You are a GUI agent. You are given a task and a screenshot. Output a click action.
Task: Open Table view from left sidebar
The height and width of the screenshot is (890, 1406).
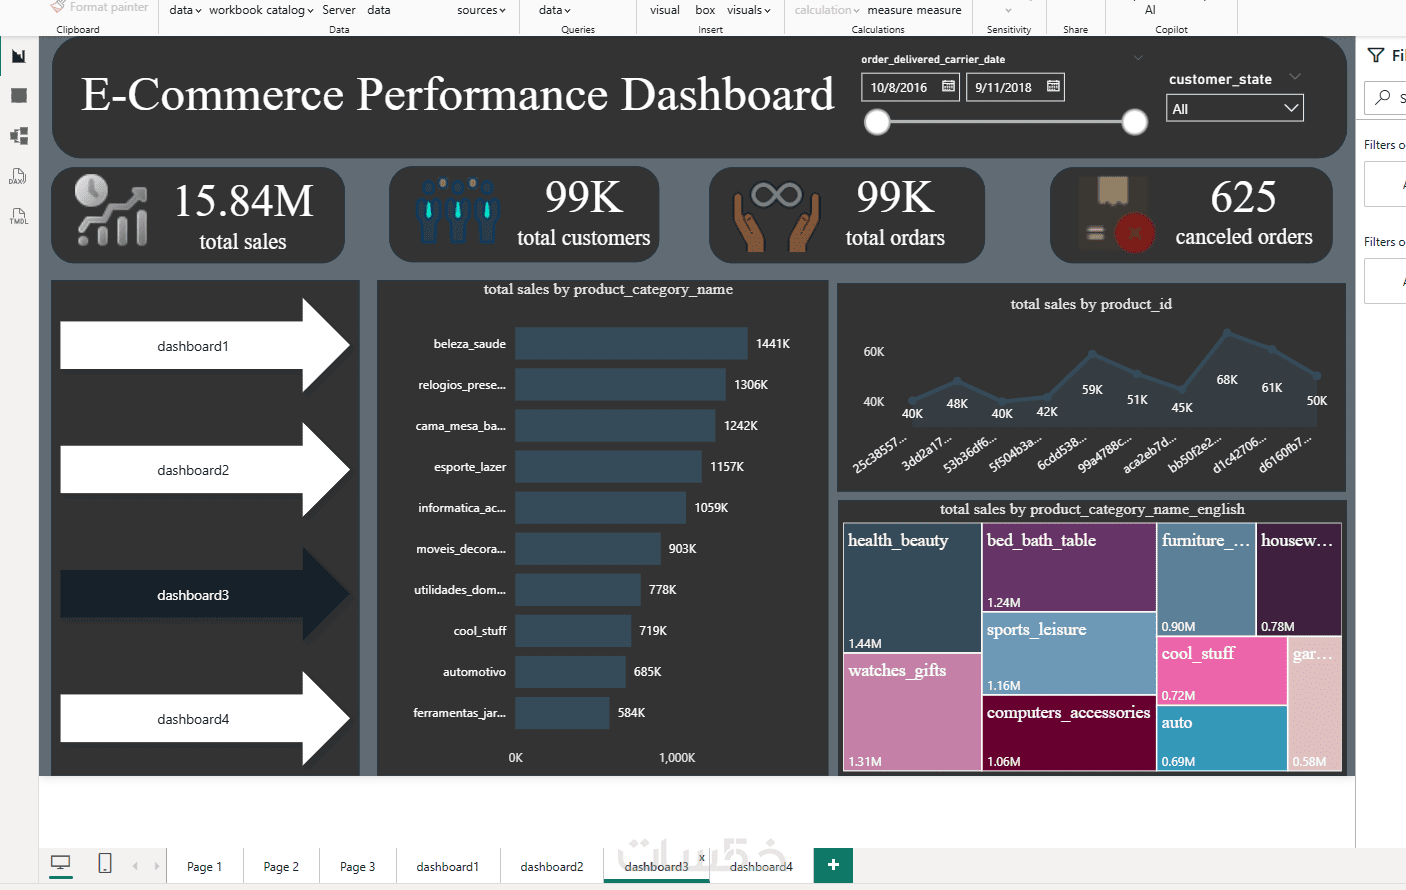pyautogui.click(x=19, y=96)
